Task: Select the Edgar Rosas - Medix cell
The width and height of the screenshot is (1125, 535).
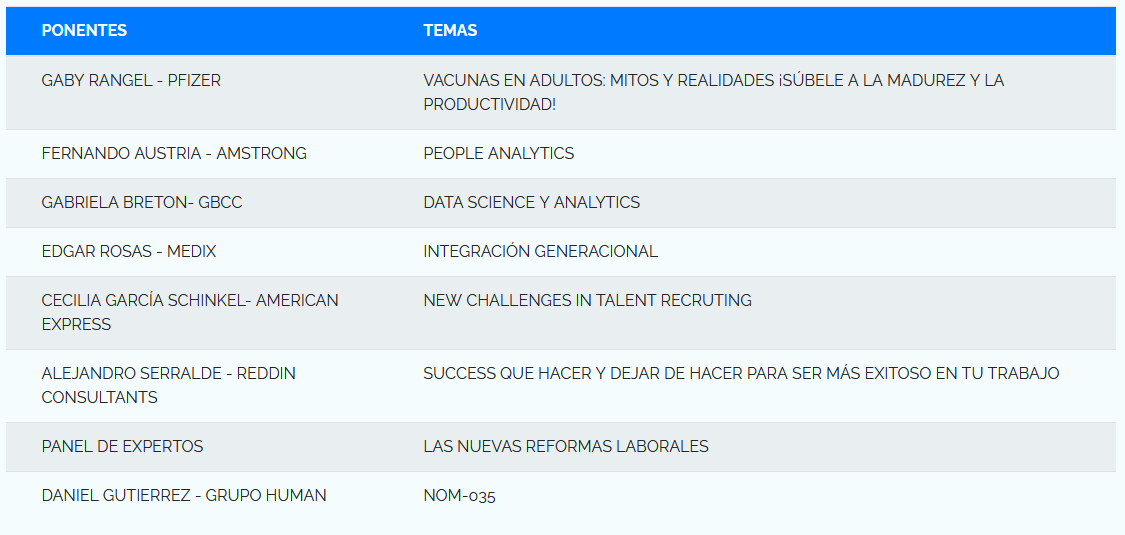Action: tap(129, 251)
